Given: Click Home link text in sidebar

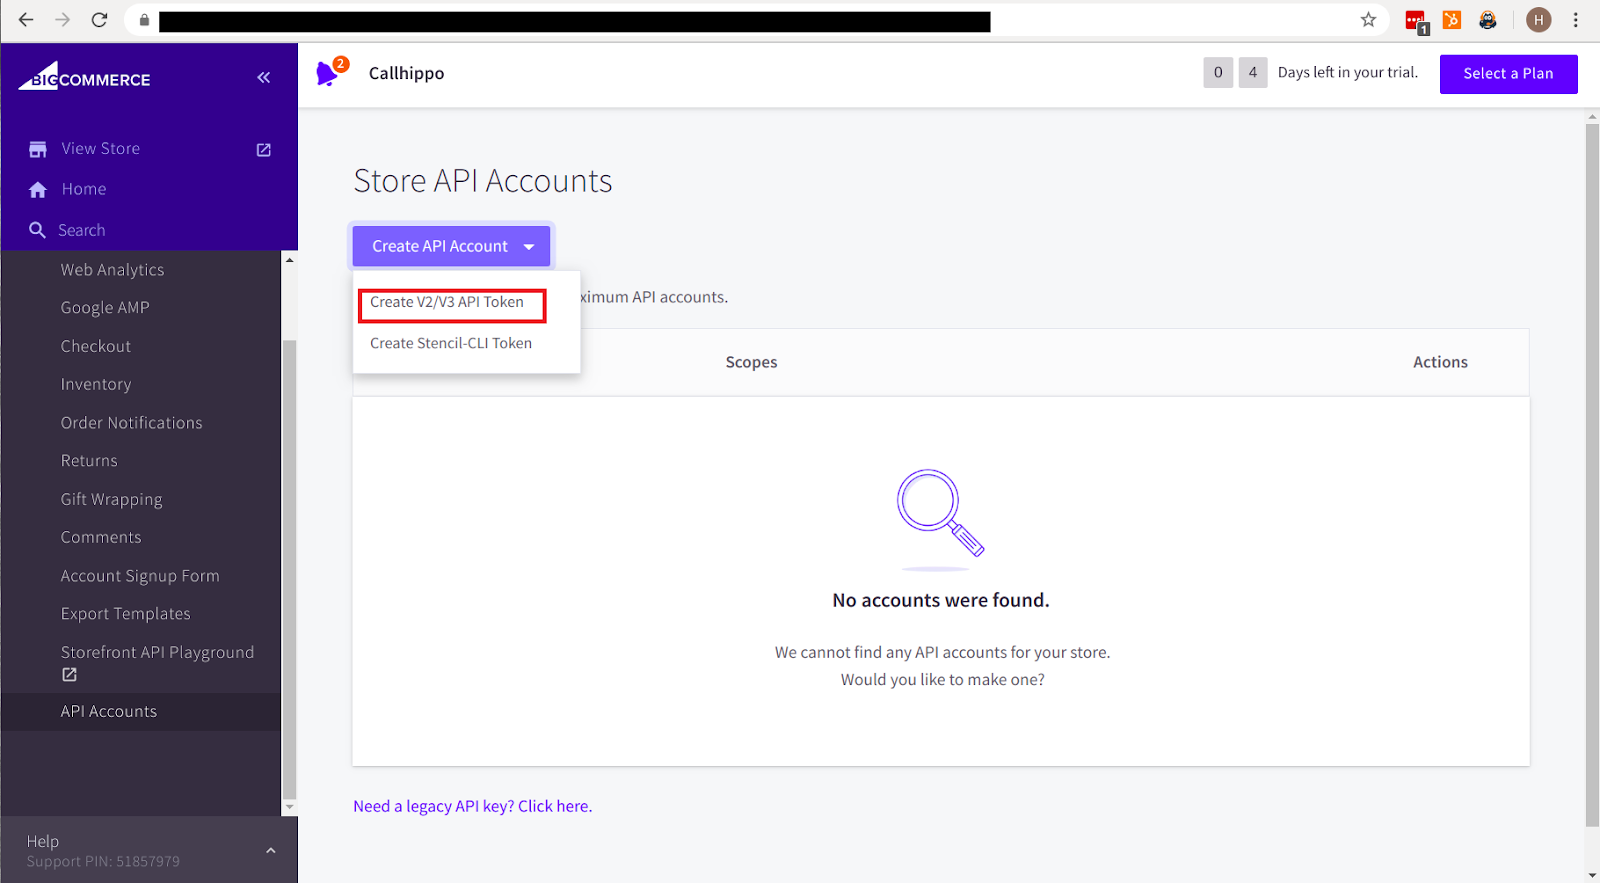Looking at the screenshot, I should pyautogui.click(x=84, y=189).
